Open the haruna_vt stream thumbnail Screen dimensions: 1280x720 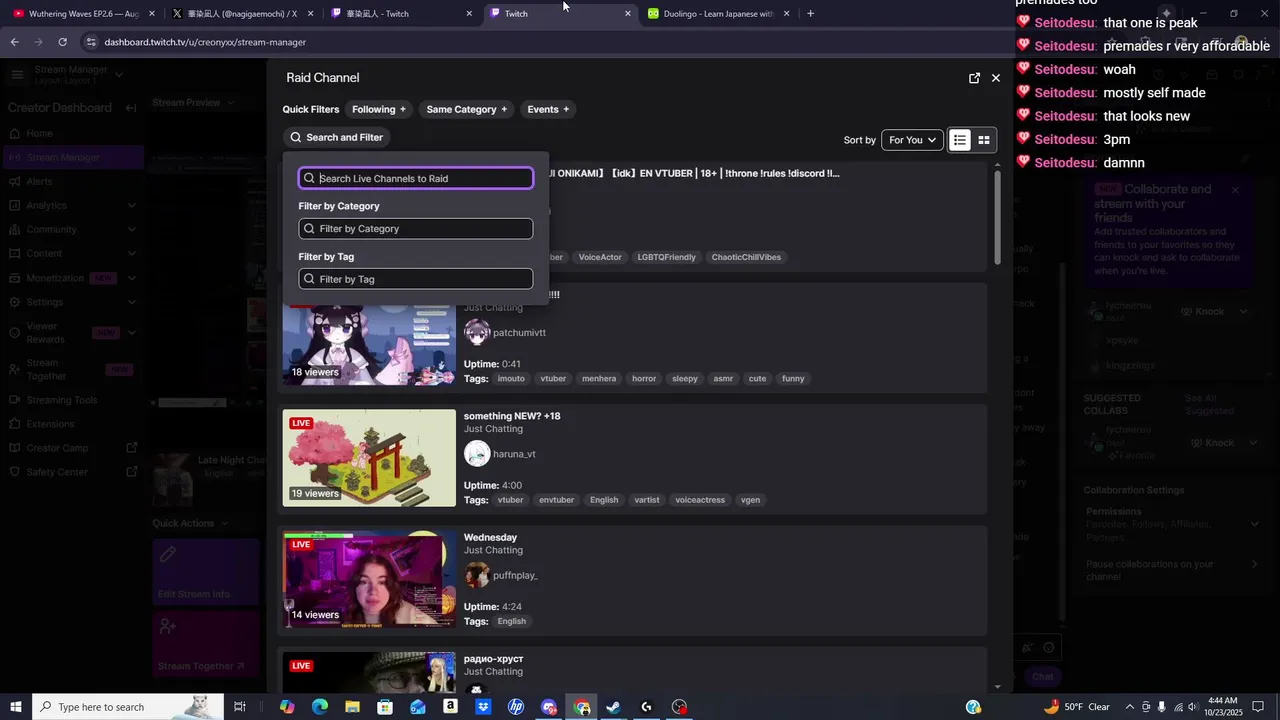point(369,457)
